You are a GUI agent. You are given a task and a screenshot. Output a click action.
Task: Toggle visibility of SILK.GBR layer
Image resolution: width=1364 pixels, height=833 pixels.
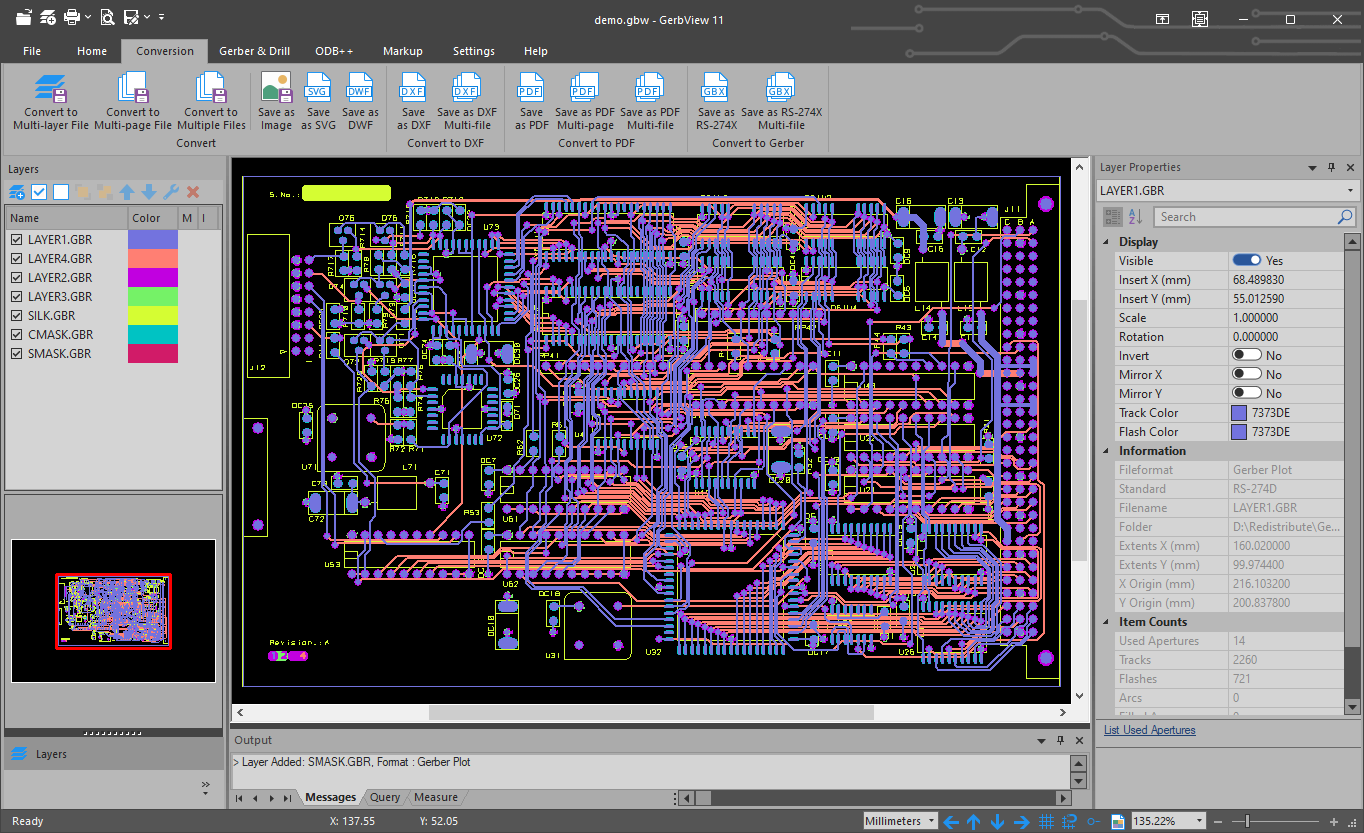tap(16, 315)
